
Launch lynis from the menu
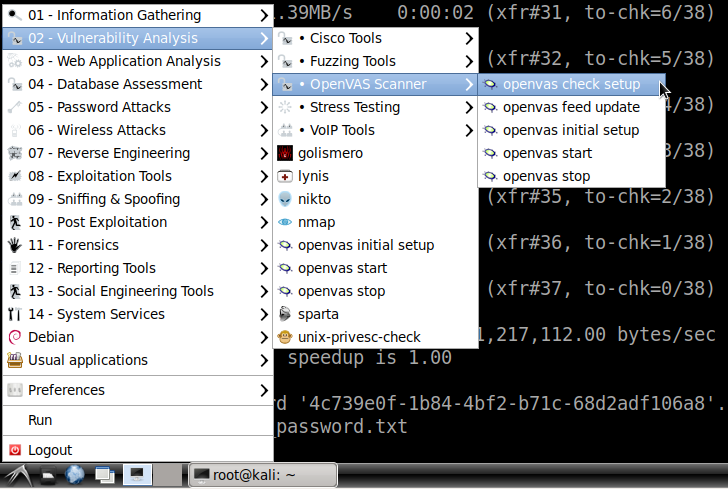click(x=313, y=176)
